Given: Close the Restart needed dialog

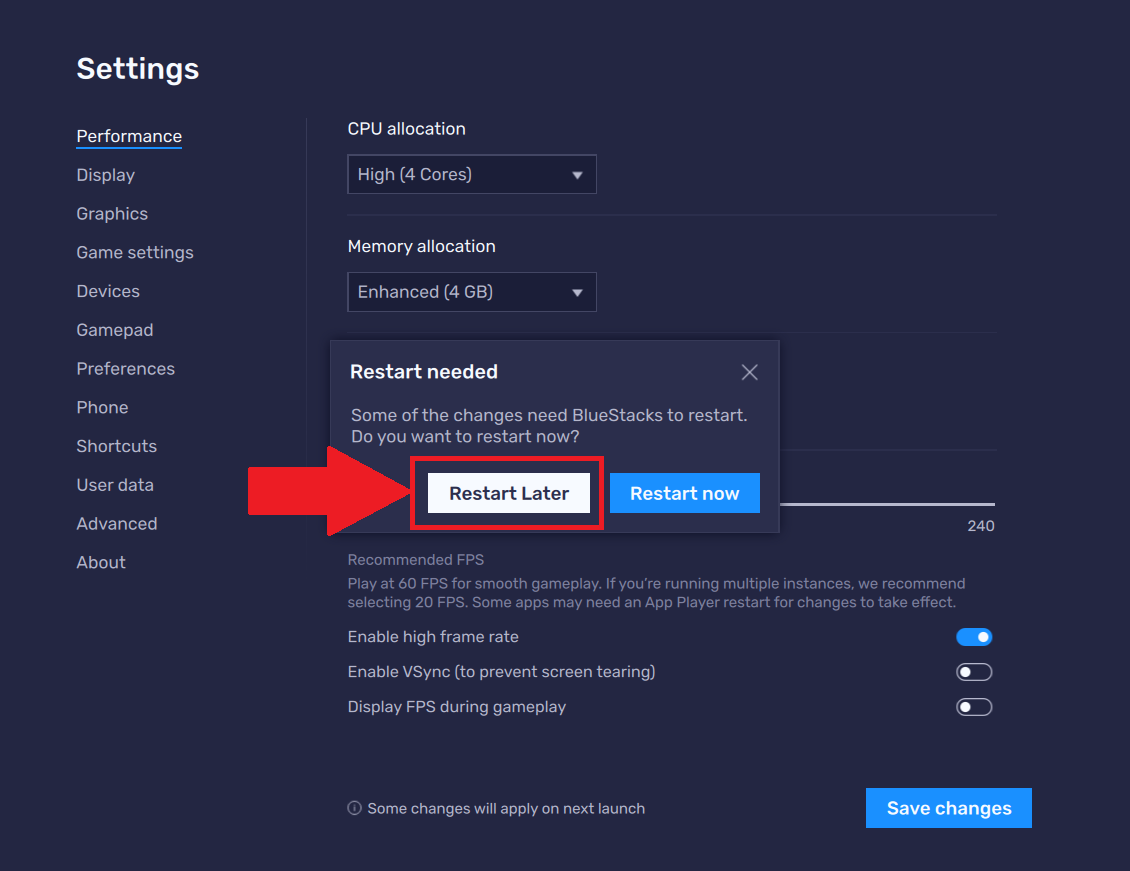Looking at the screenshot, I should (749, 373).
